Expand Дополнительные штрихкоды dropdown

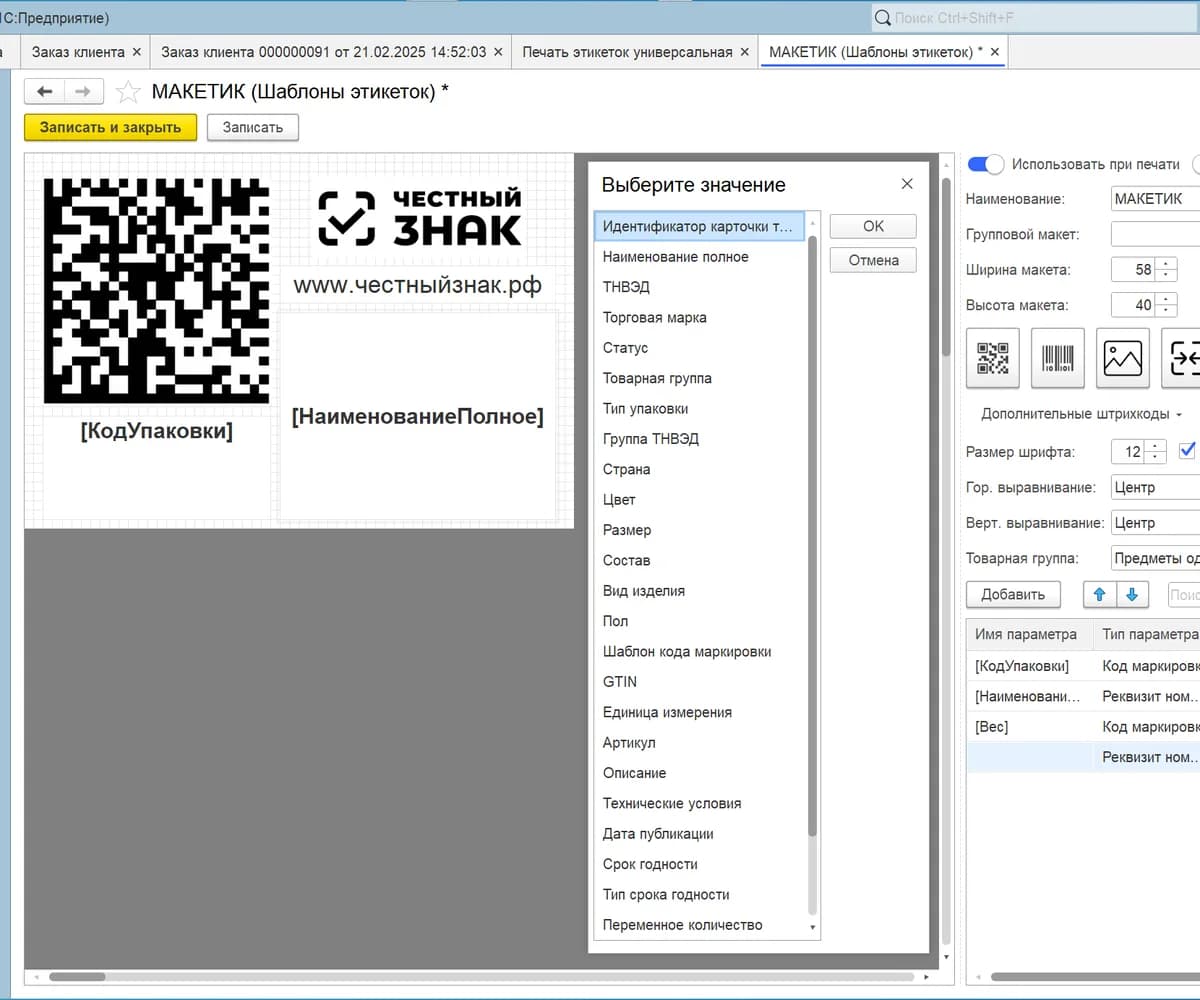tap(1081, 414)
